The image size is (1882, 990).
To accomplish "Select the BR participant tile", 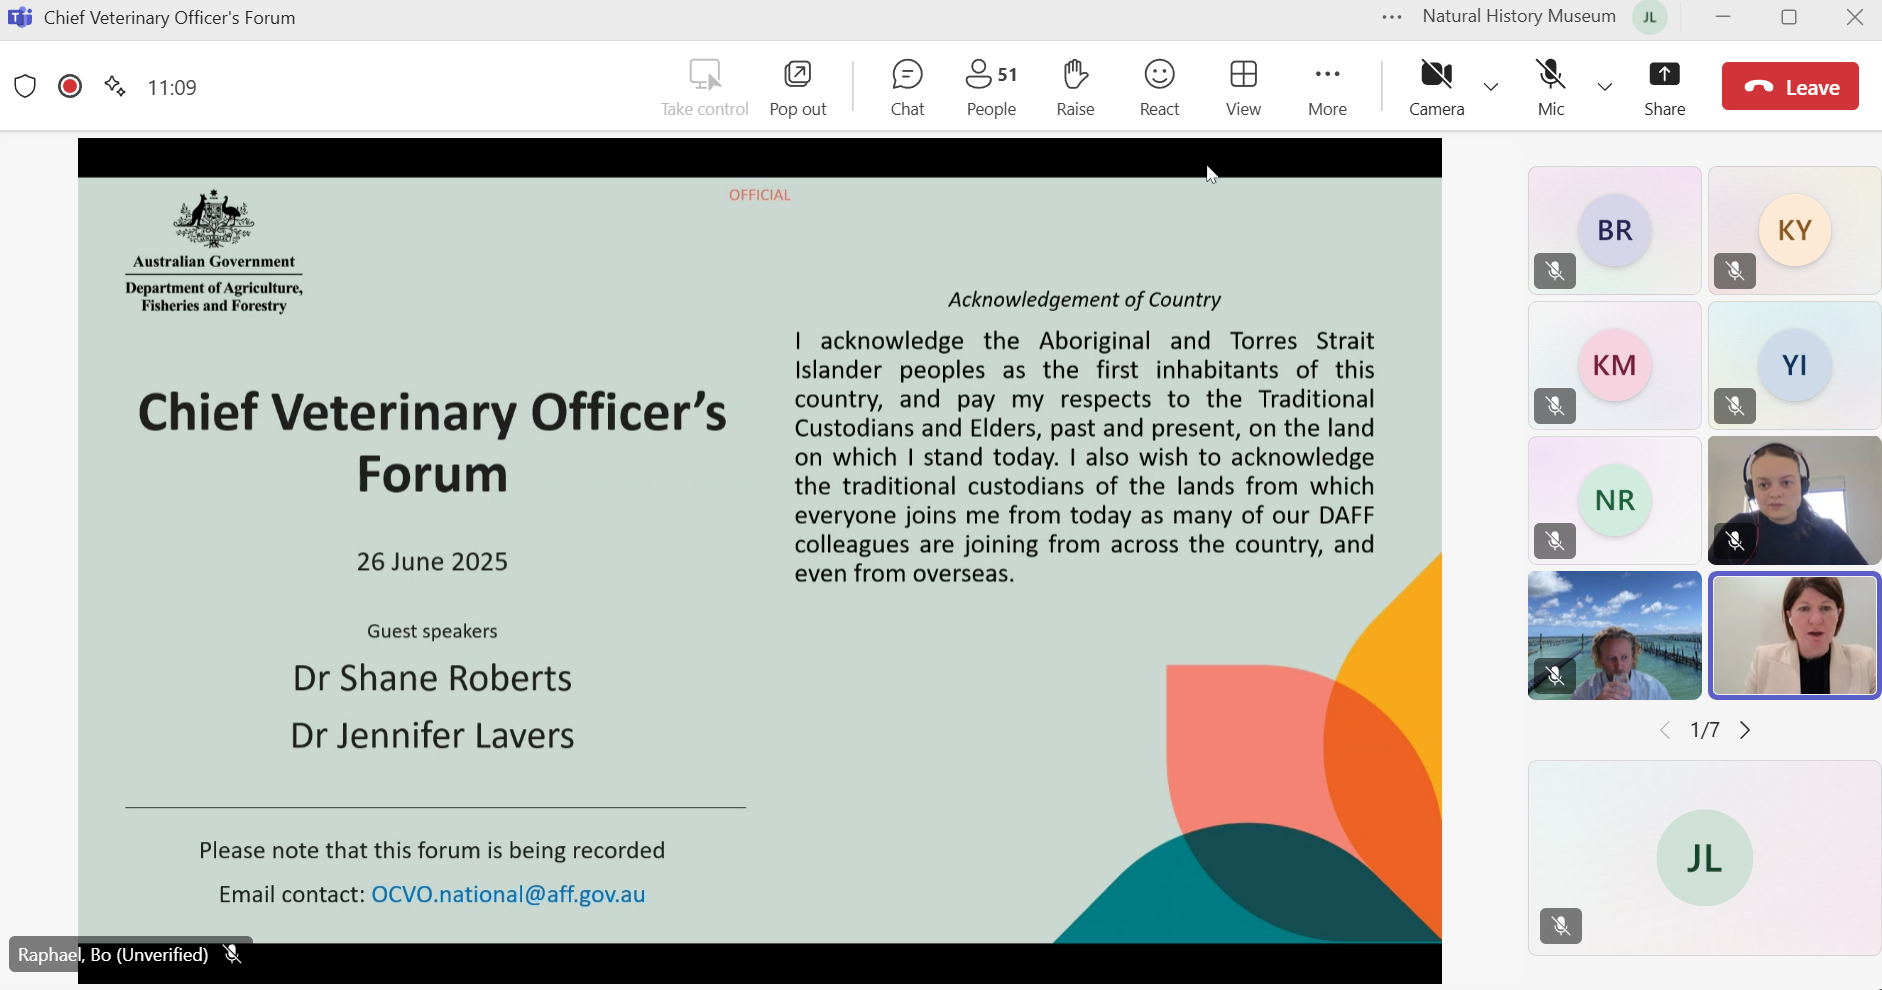I will [x=1614, y=231].
